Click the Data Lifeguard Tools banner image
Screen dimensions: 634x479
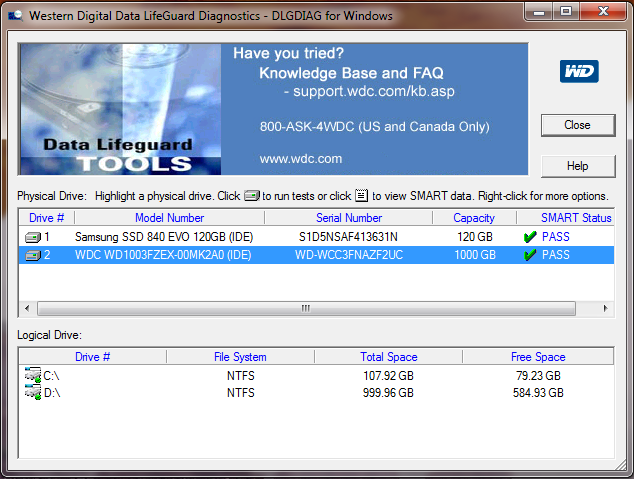120,109
